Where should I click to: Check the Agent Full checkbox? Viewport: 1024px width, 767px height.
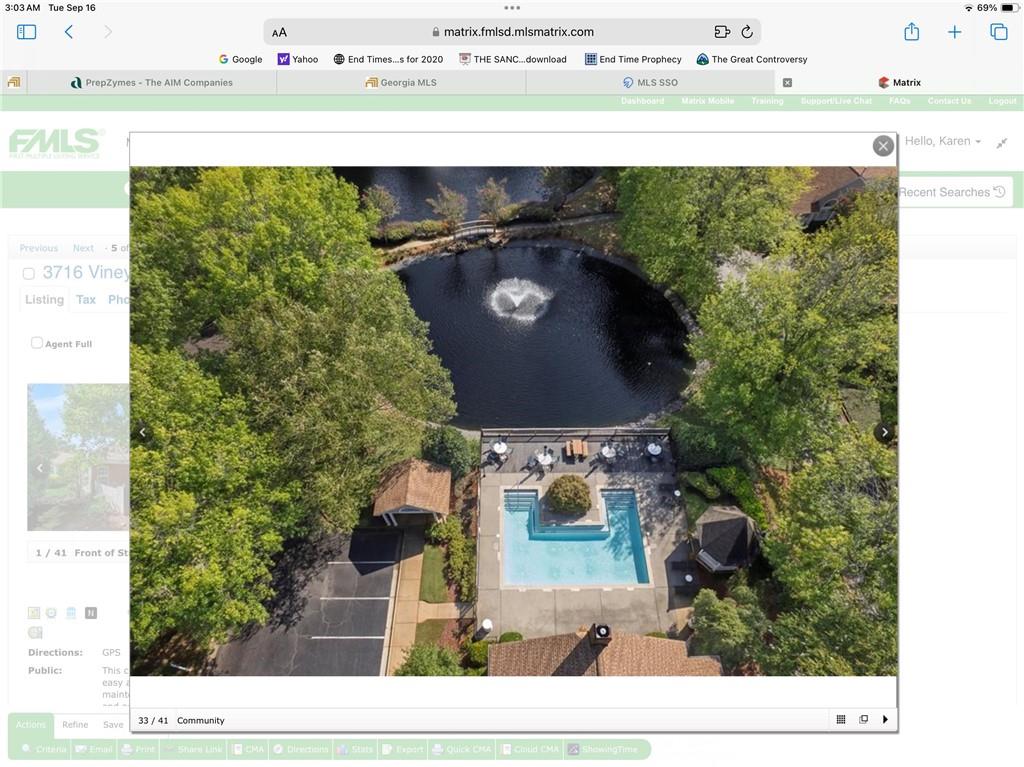click(37, 343)
